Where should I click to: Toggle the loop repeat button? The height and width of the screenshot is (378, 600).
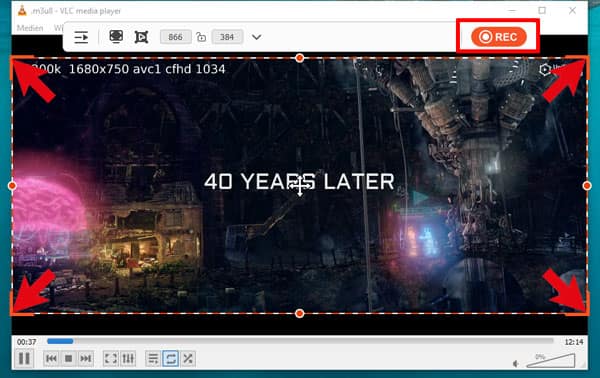(171, 359)
